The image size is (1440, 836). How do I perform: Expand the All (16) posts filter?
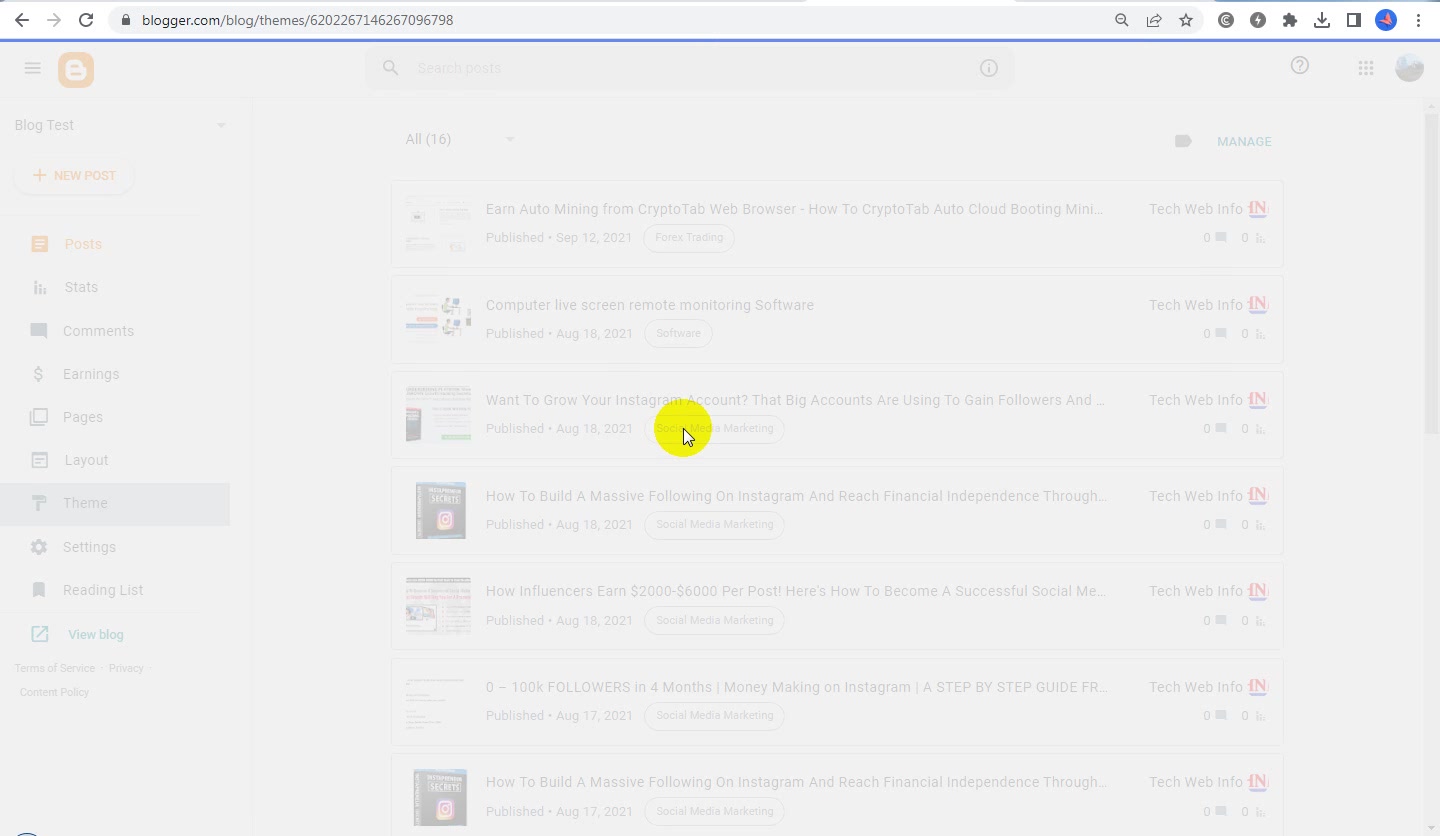[x=460, y=139]
